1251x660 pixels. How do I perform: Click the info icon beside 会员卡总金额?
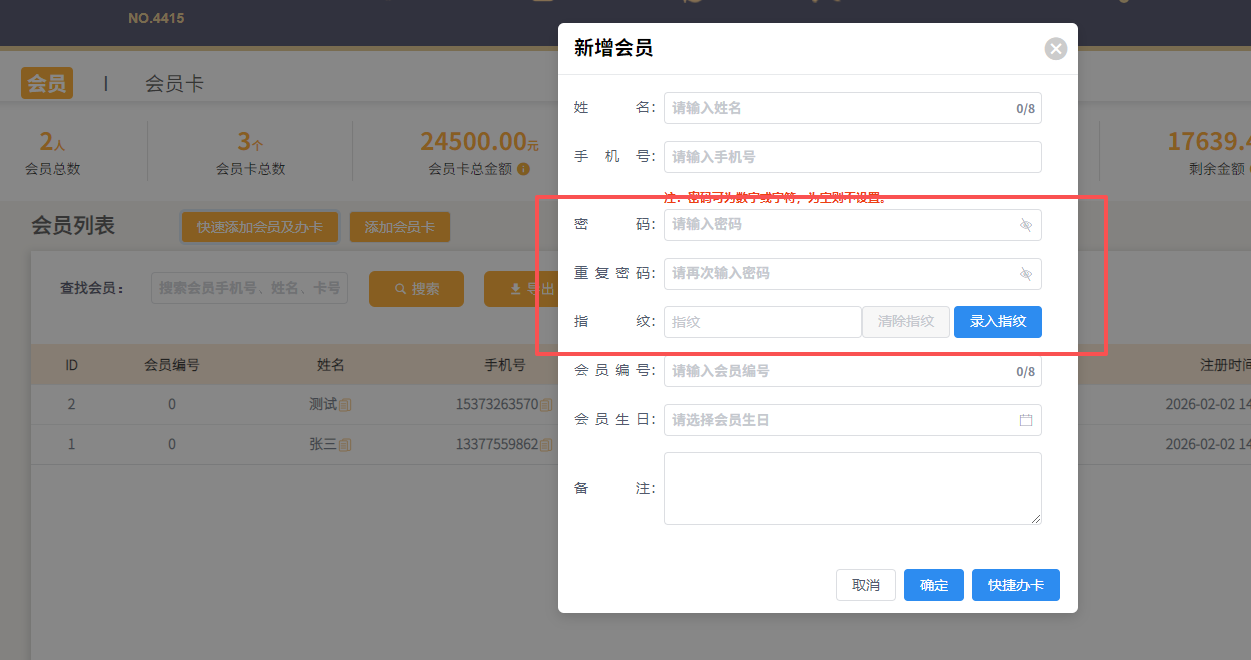(523, 169)
